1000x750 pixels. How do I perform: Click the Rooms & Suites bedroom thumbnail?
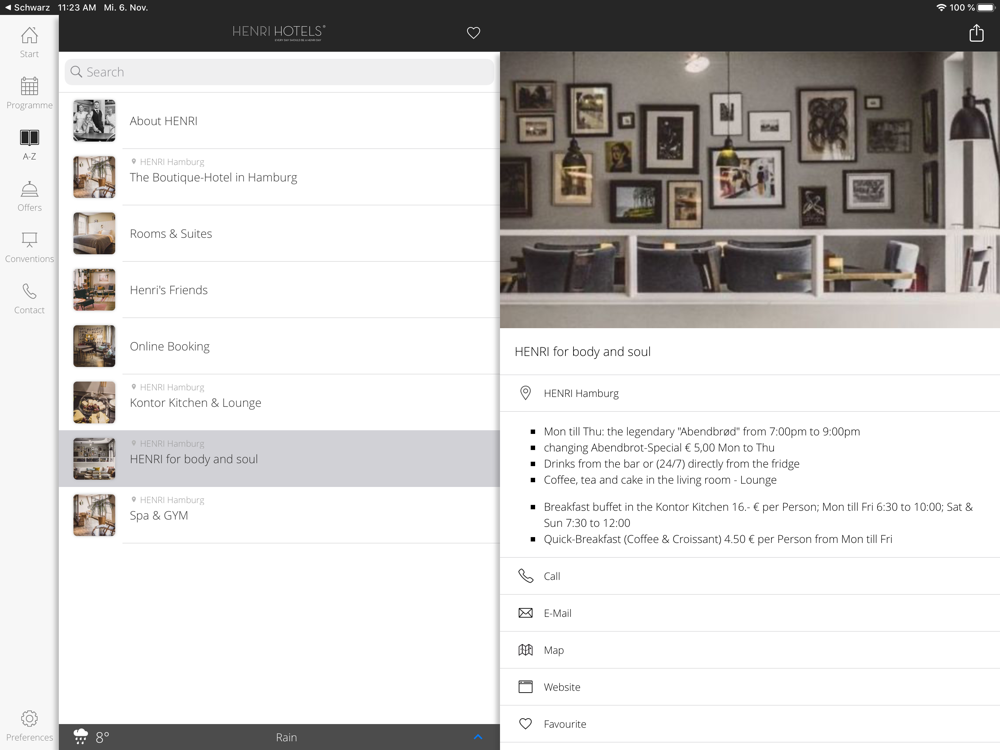(x=94, y=233)
